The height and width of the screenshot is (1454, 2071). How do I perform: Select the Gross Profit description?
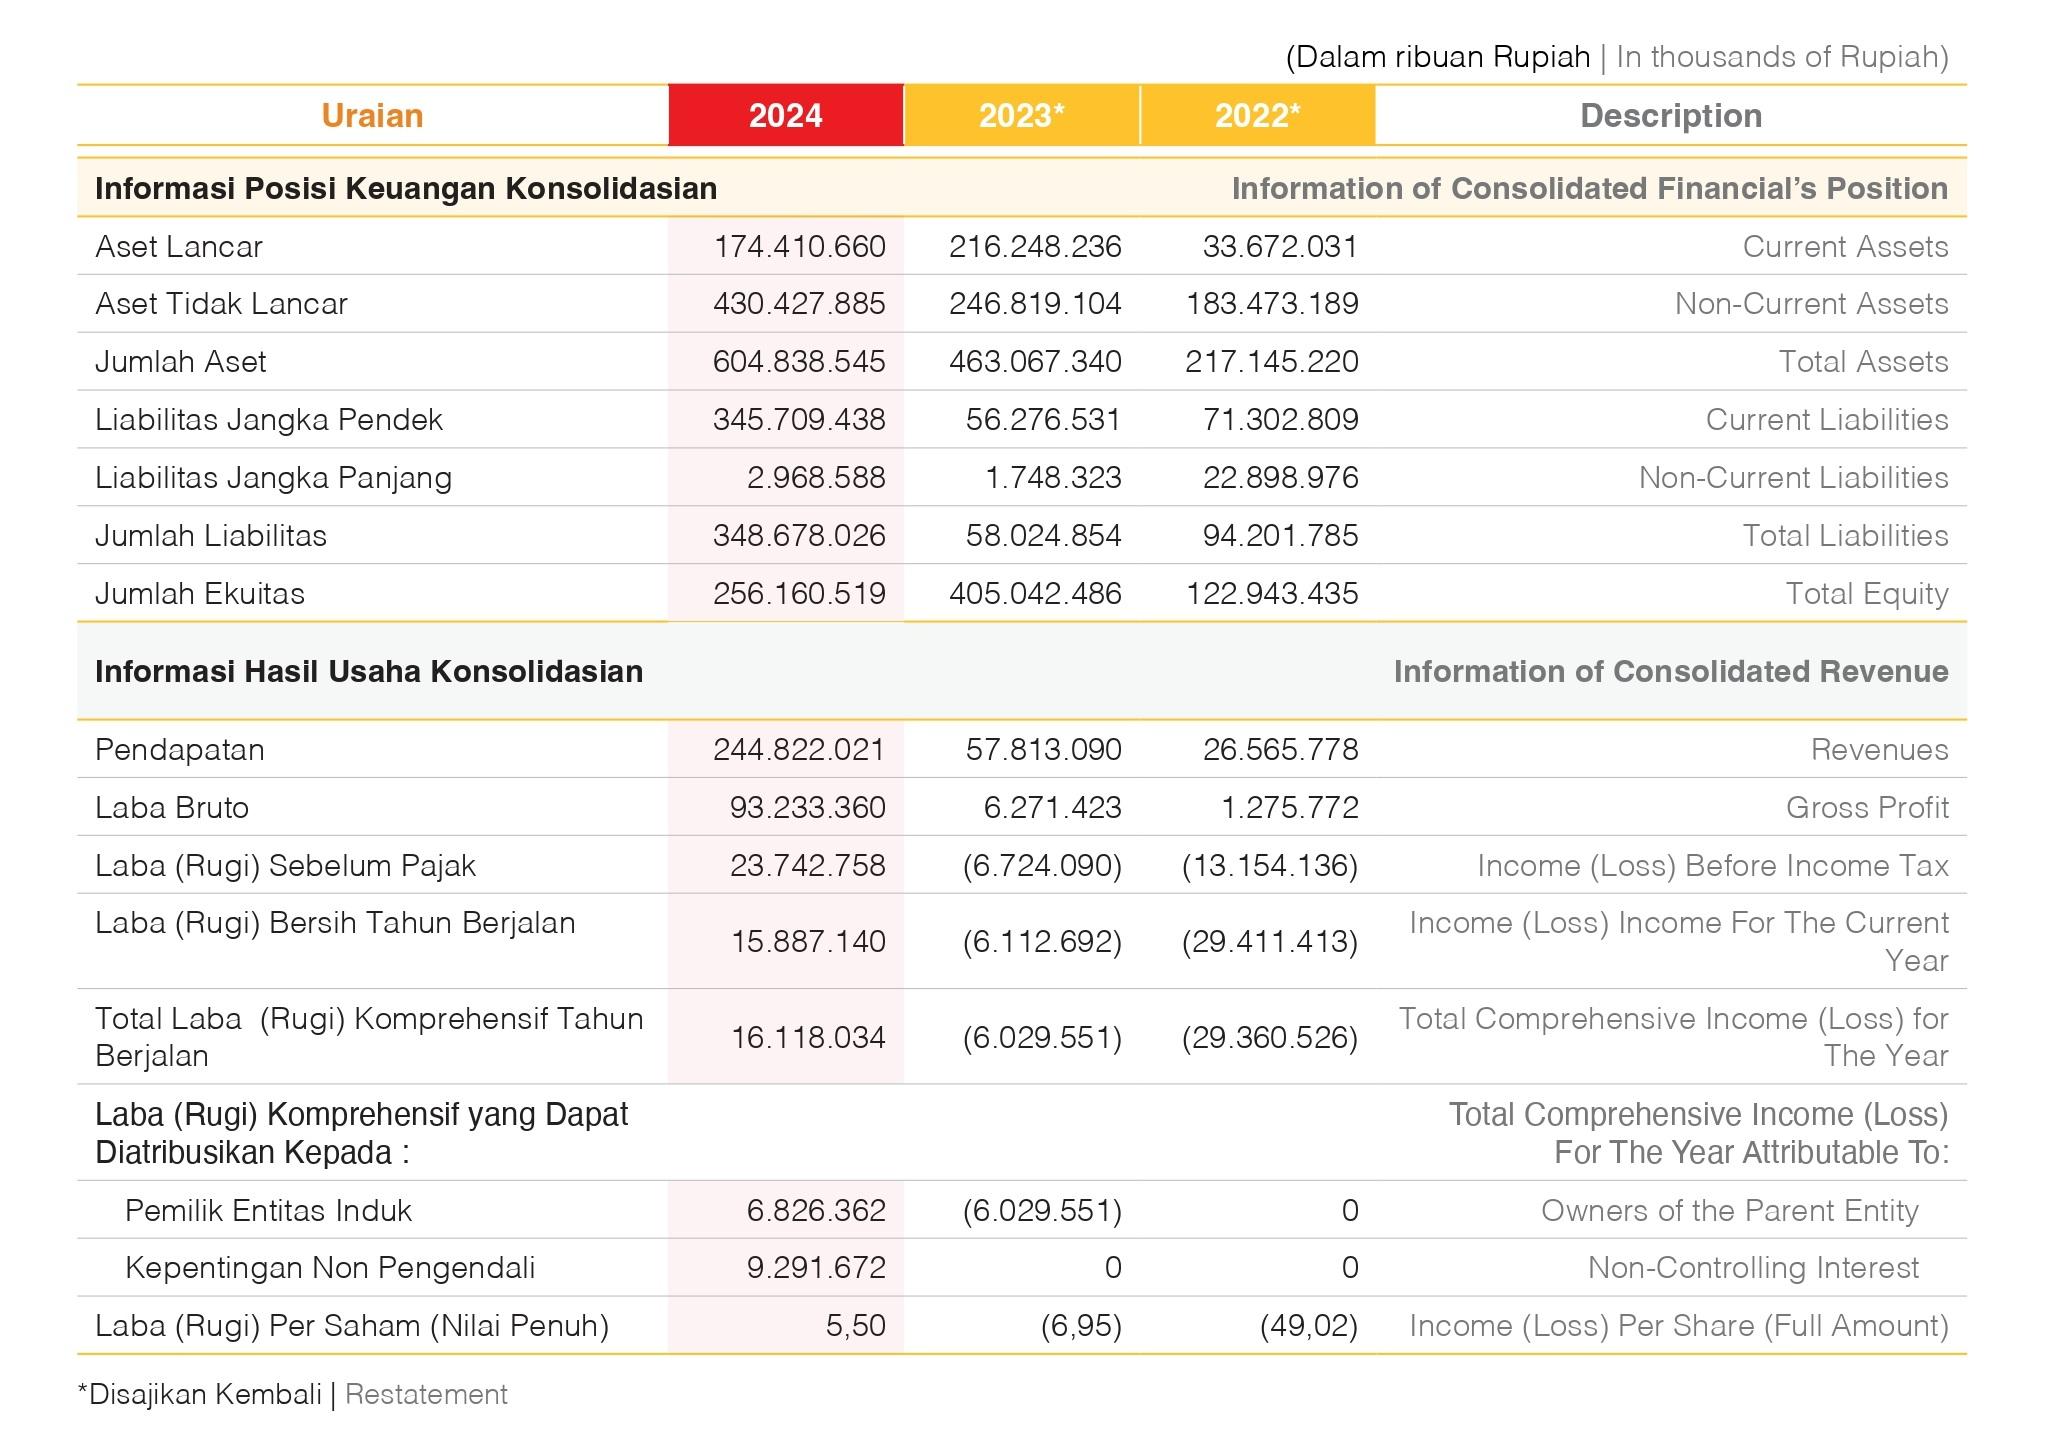click(x=1867, y=808)
